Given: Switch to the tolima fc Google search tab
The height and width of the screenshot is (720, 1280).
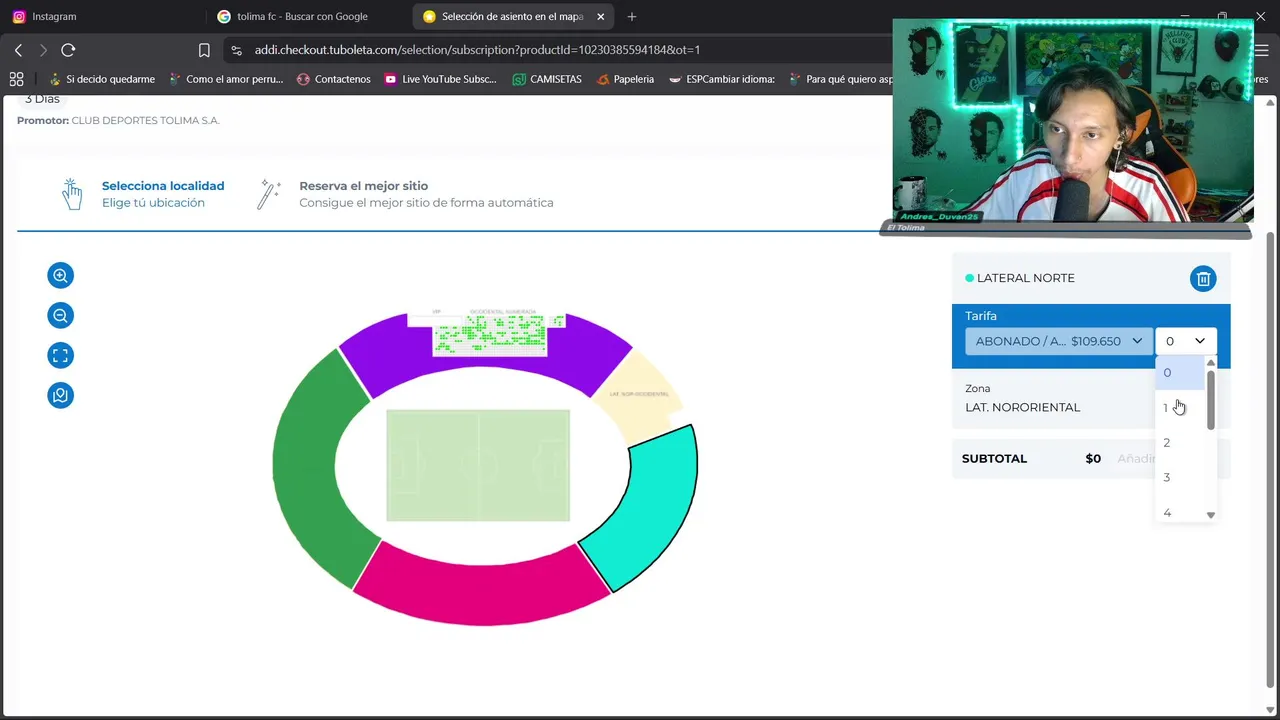Looking at the screenshot, I should (x=309, y=16).
